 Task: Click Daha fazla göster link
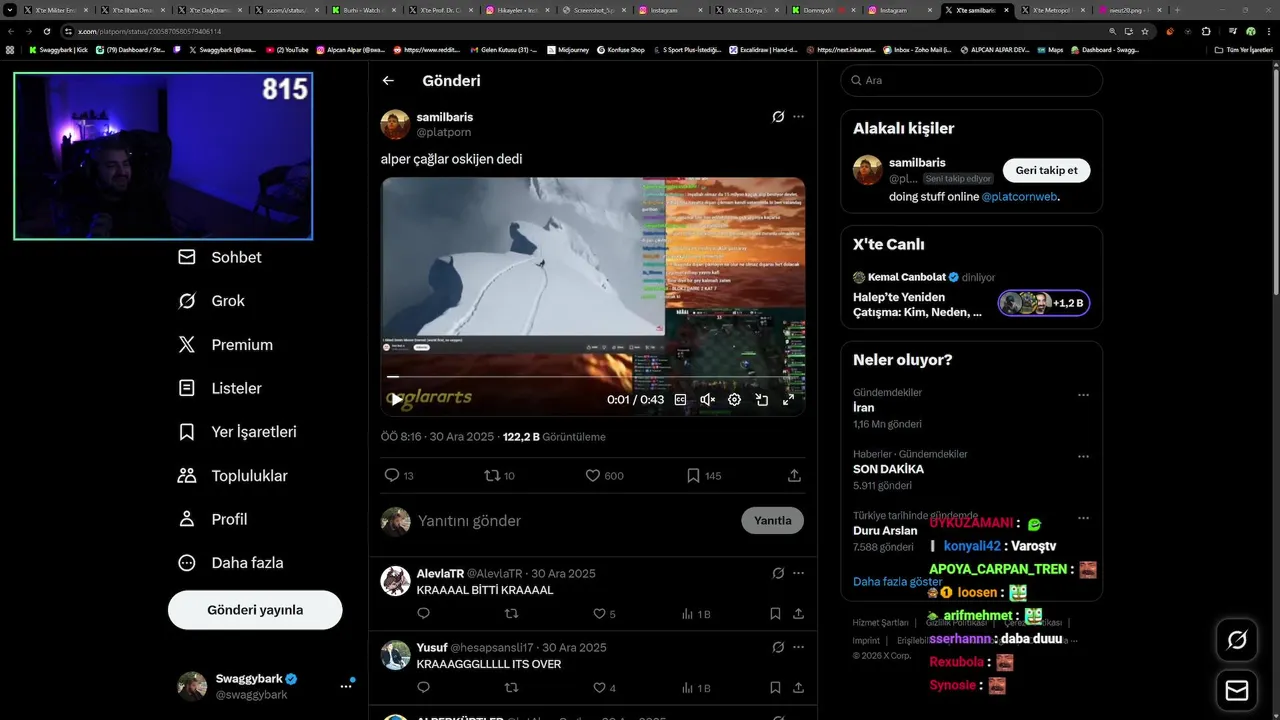(897, 582)
